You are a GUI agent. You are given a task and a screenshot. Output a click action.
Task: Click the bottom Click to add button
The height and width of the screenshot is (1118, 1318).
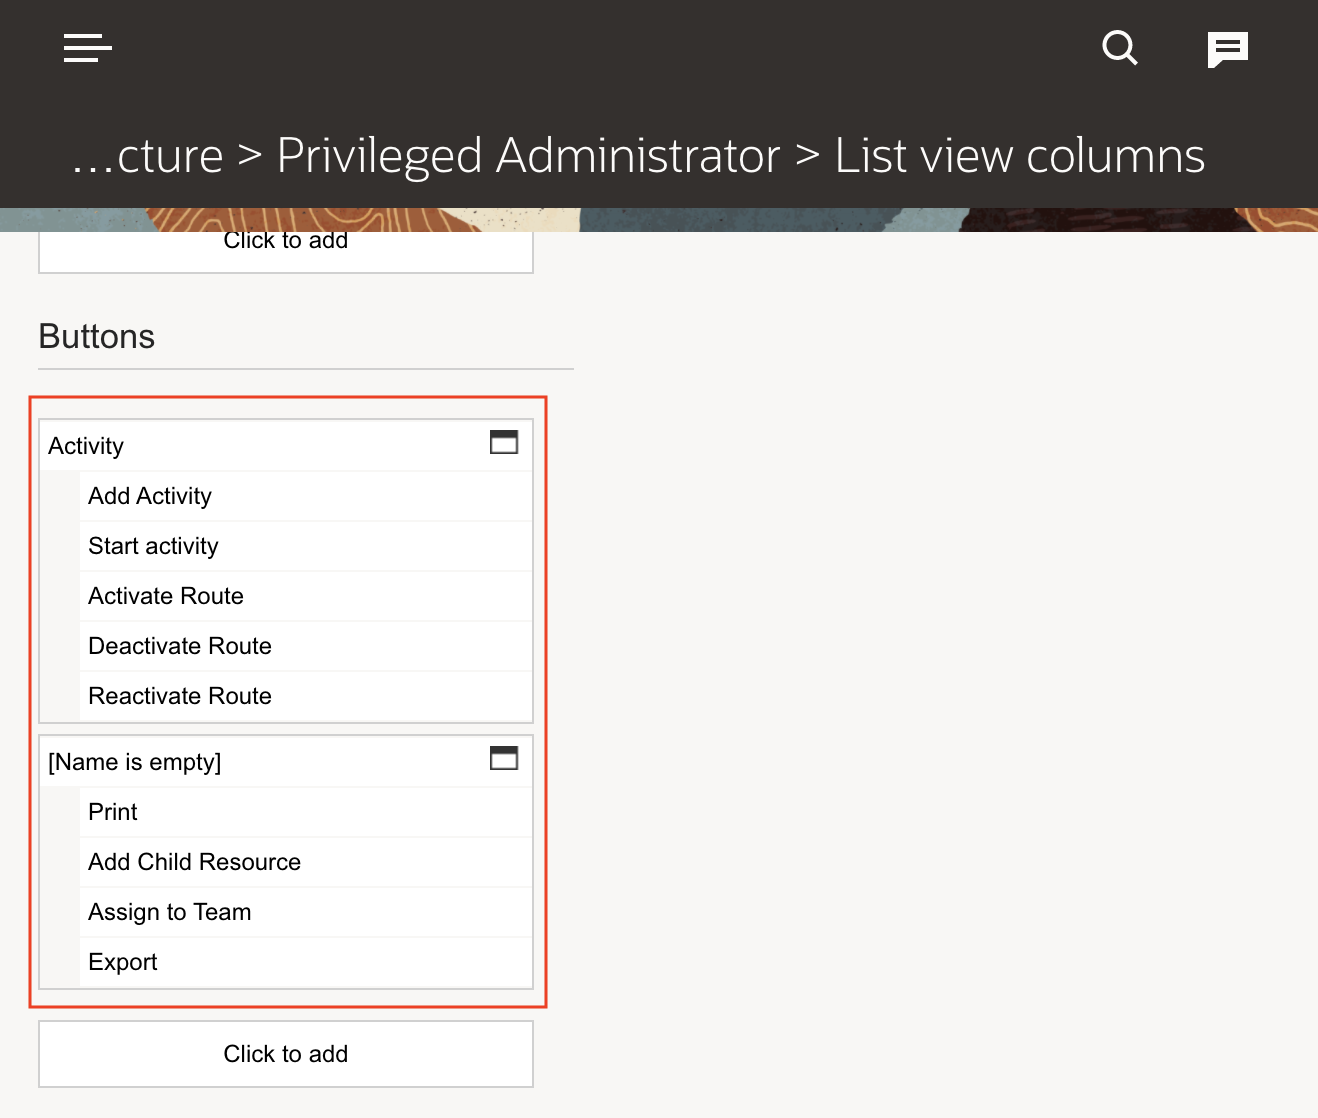pos(286,1053)
